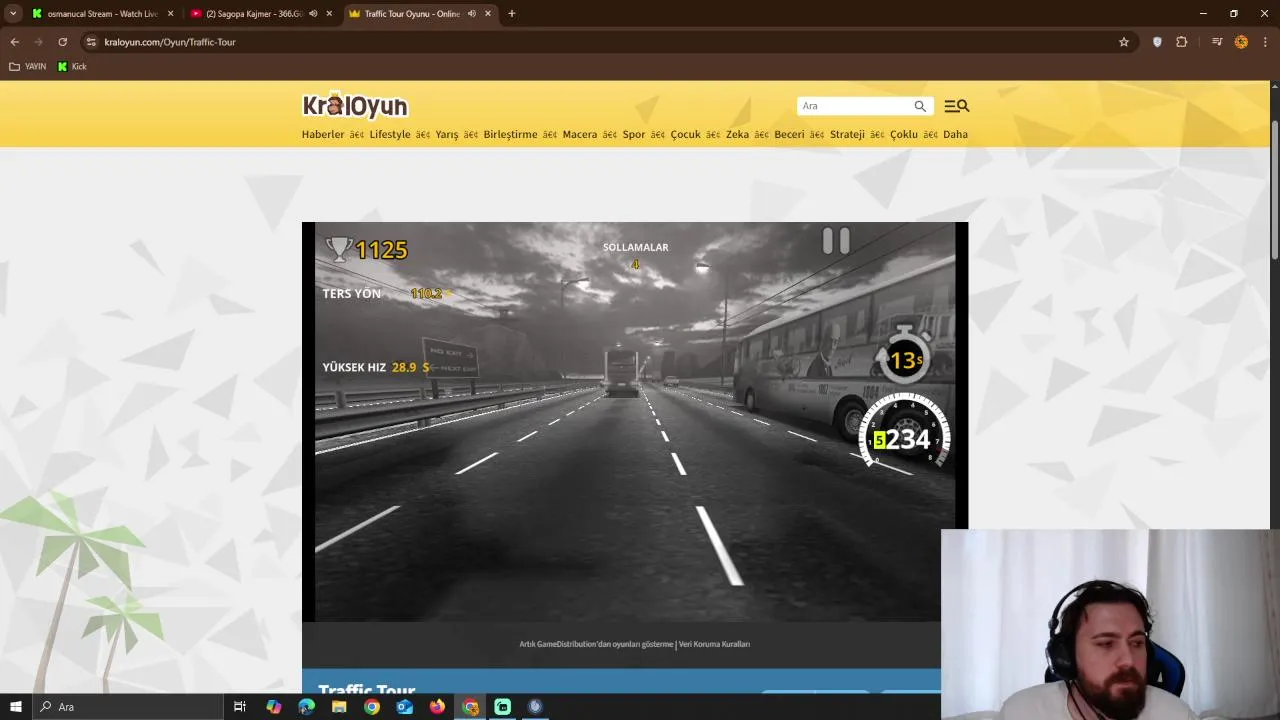Viewport: 1280px width, 720px height.
Task: Open the green streaming app taskbar icon
Action: [x=503, y=707]
